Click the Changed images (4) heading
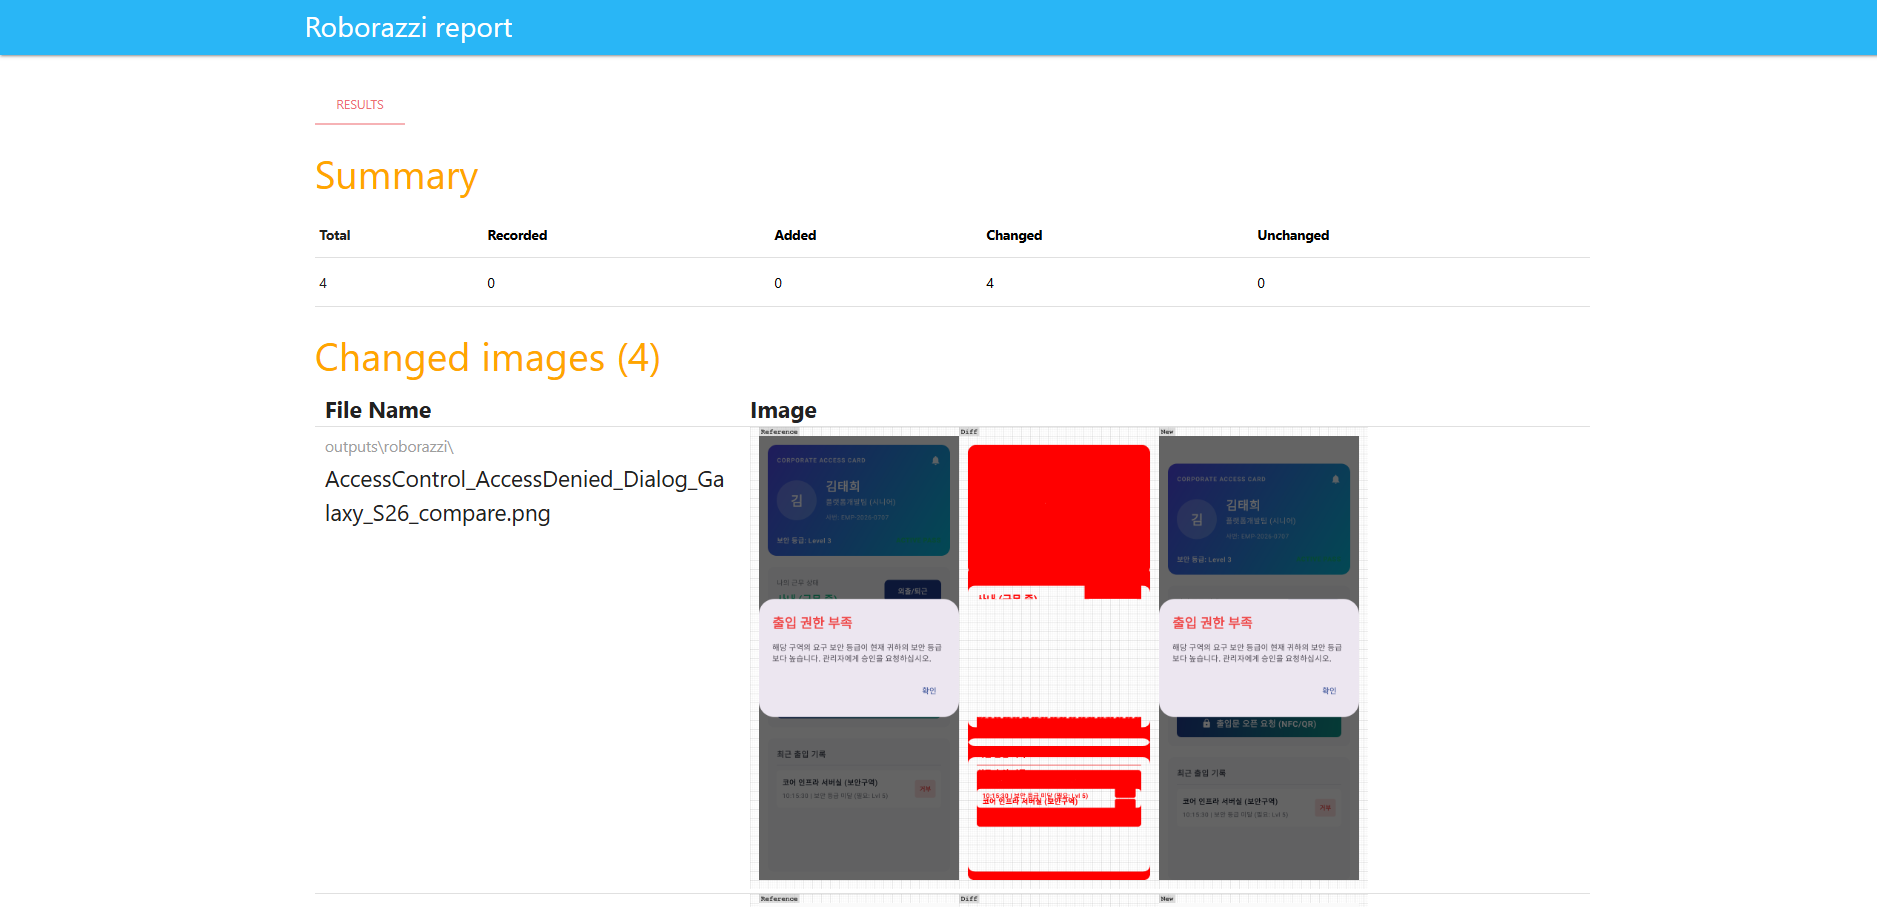Viewport: 1877px width, 907px height. pyautogui.click(x=487, y=358)
